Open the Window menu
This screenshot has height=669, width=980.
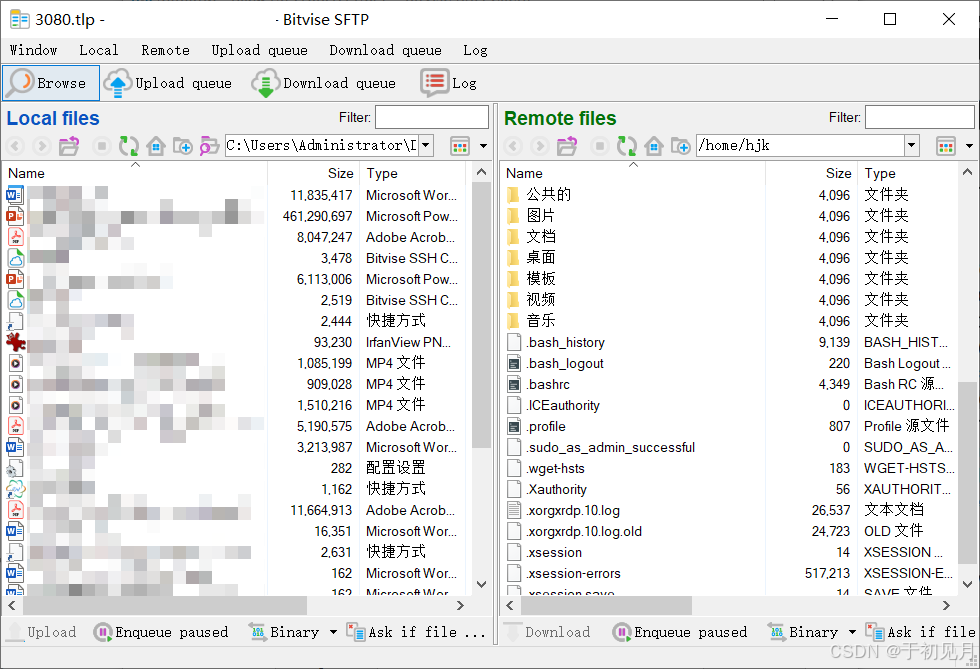[33, 50]
